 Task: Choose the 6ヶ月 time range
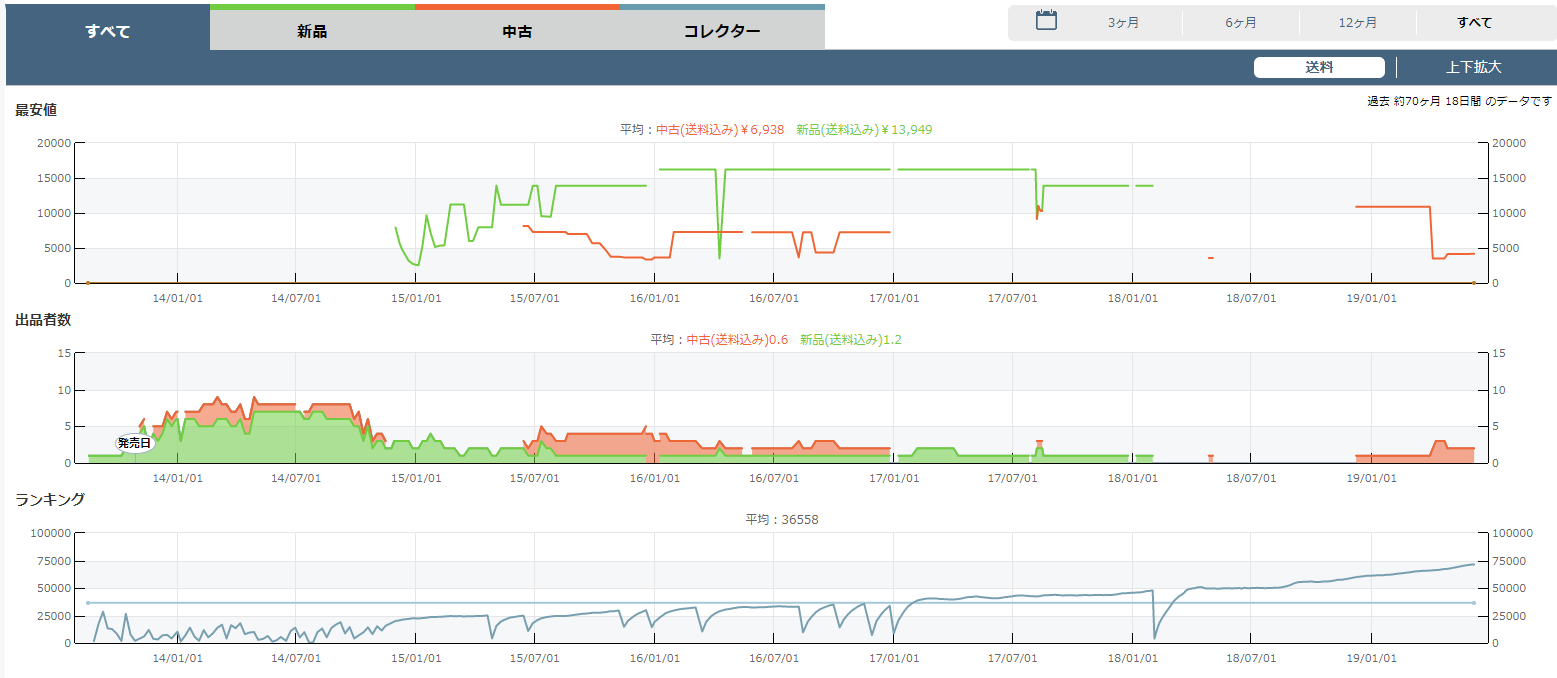pos(1241,23)
